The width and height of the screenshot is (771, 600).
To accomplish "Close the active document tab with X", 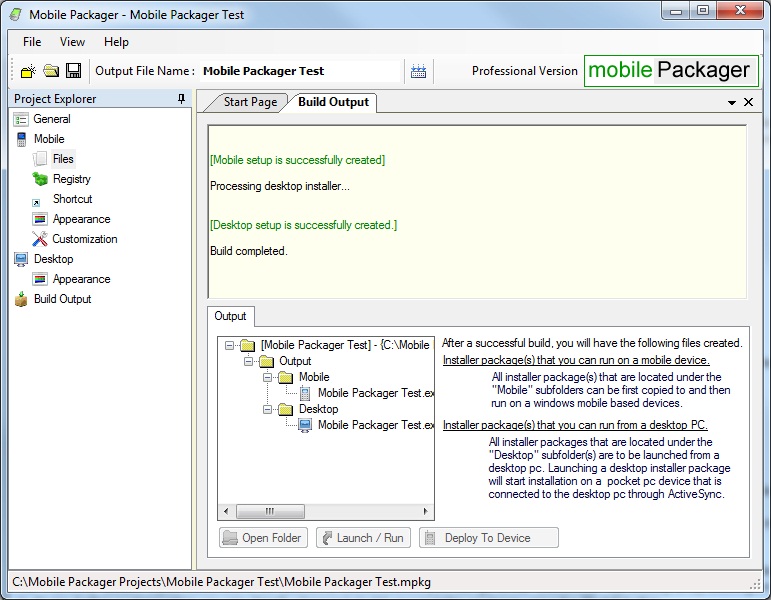I will pos(748,102).
